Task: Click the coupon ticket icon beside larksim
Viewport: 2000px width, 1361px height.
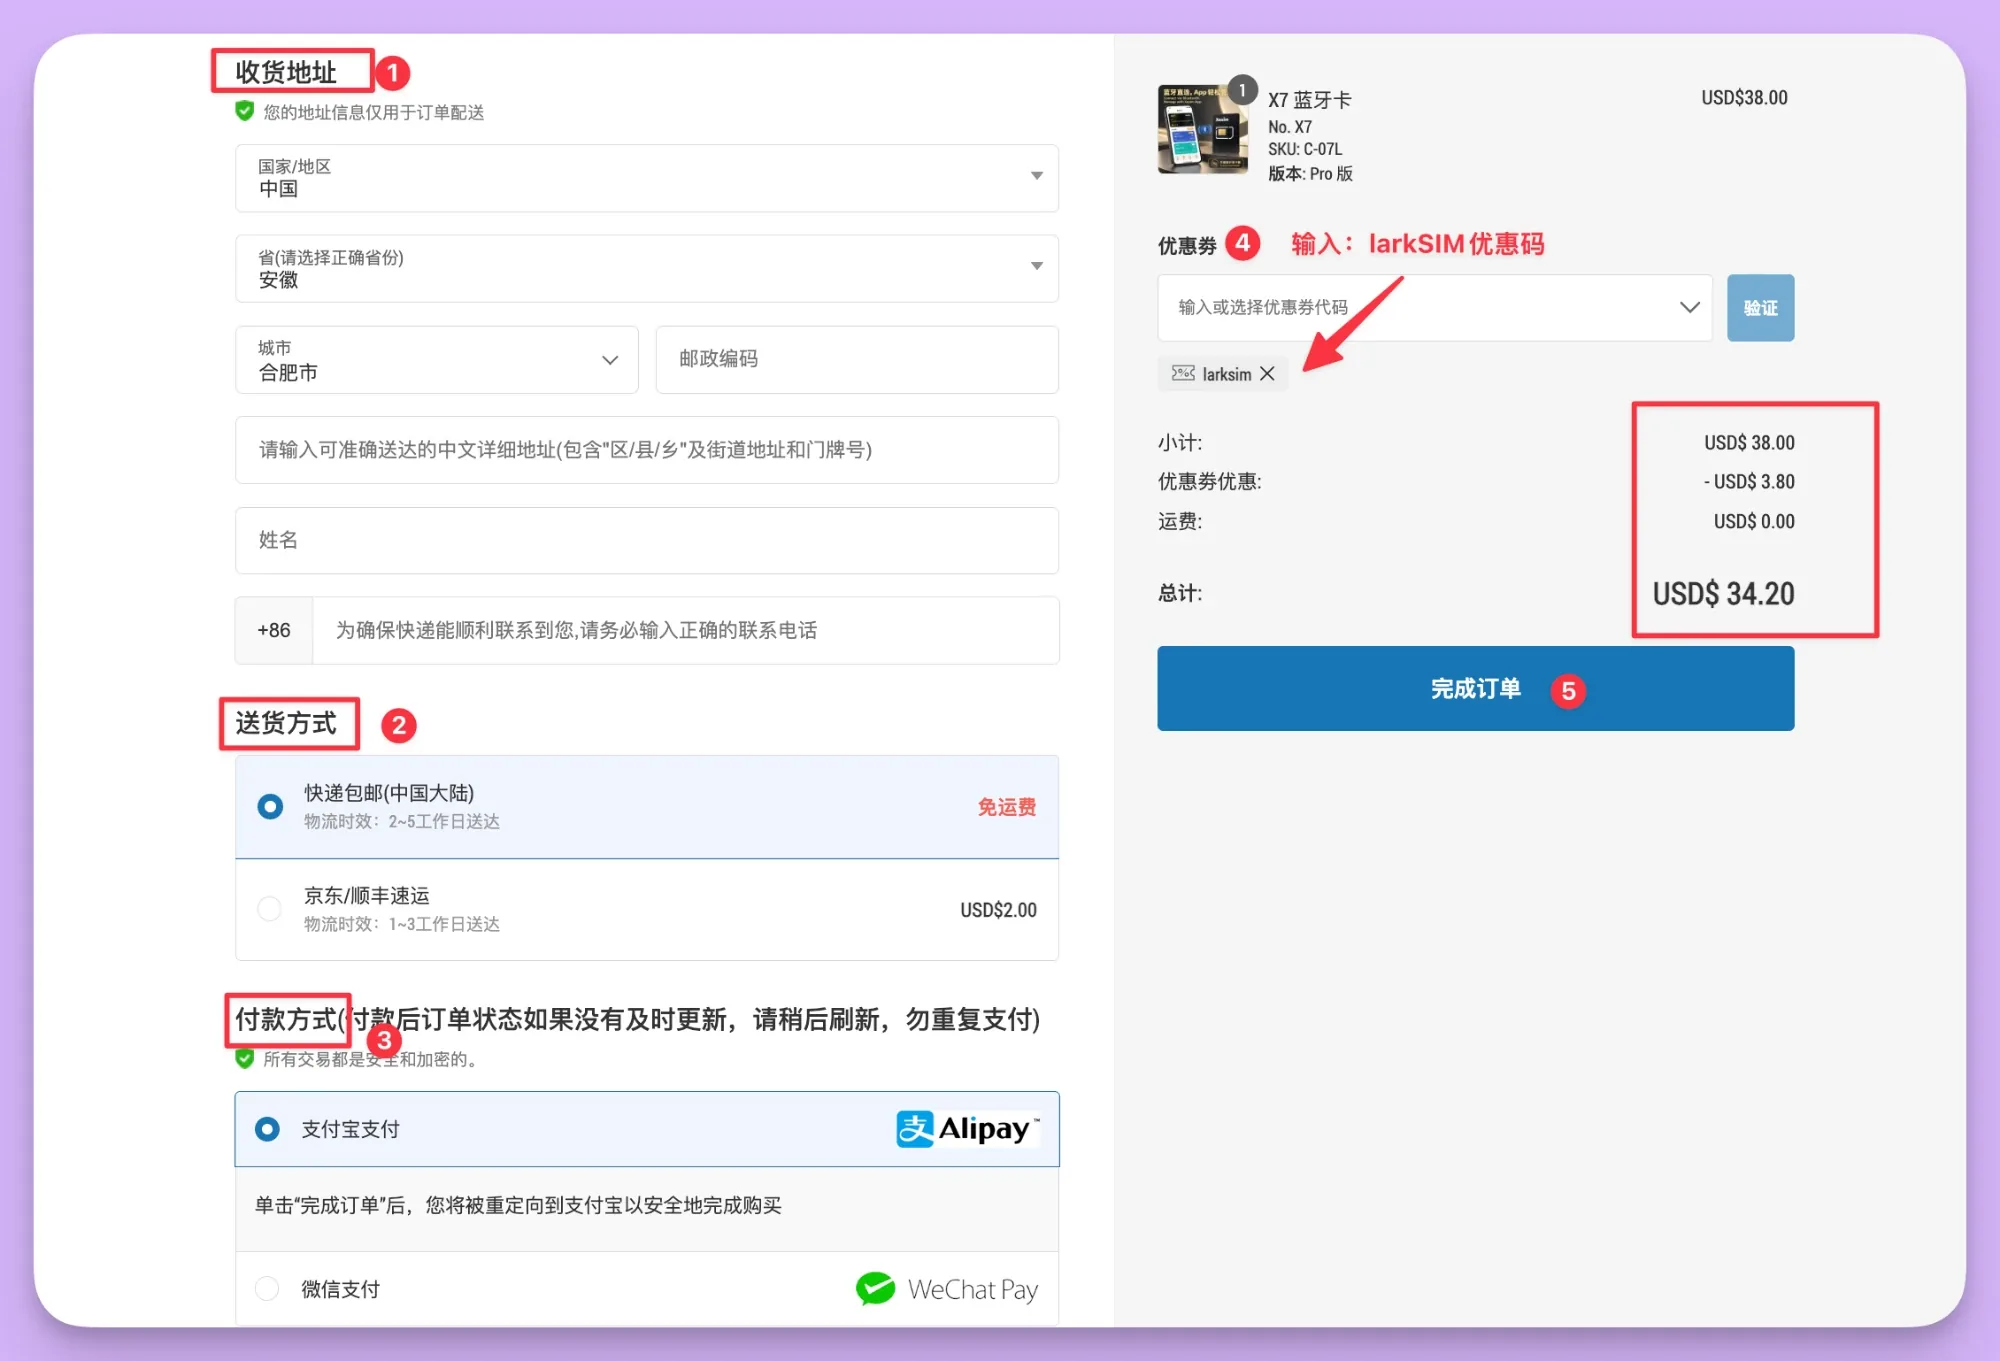Action: point(1183,373)
